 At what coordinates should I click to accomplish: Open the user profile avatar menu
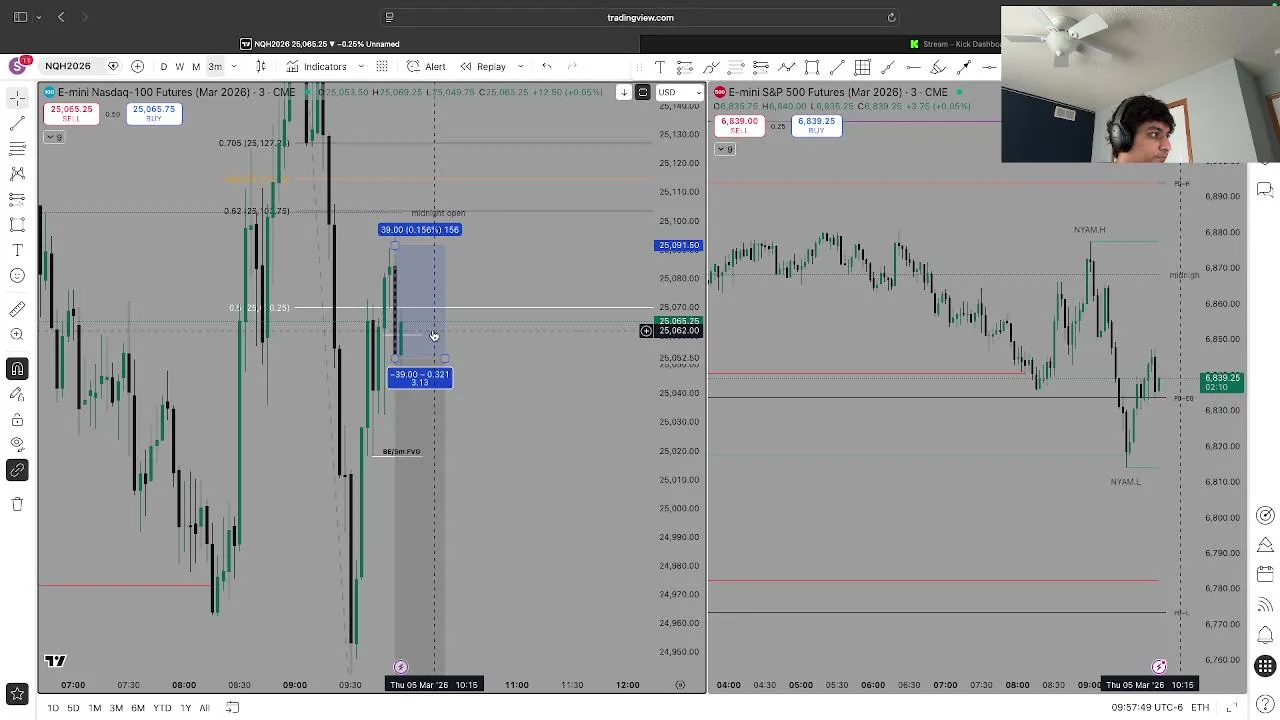(18, 66)
